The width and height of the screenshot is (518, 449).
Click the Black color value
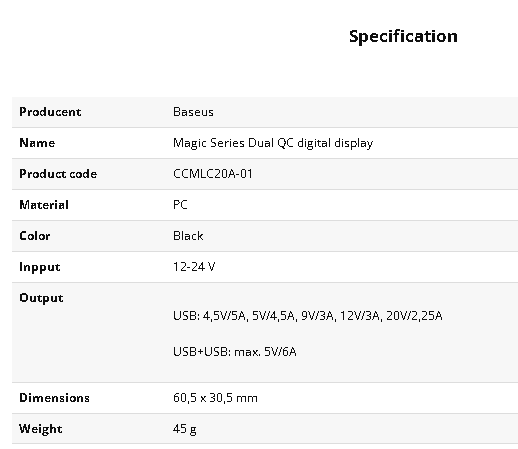click(188, 236)
